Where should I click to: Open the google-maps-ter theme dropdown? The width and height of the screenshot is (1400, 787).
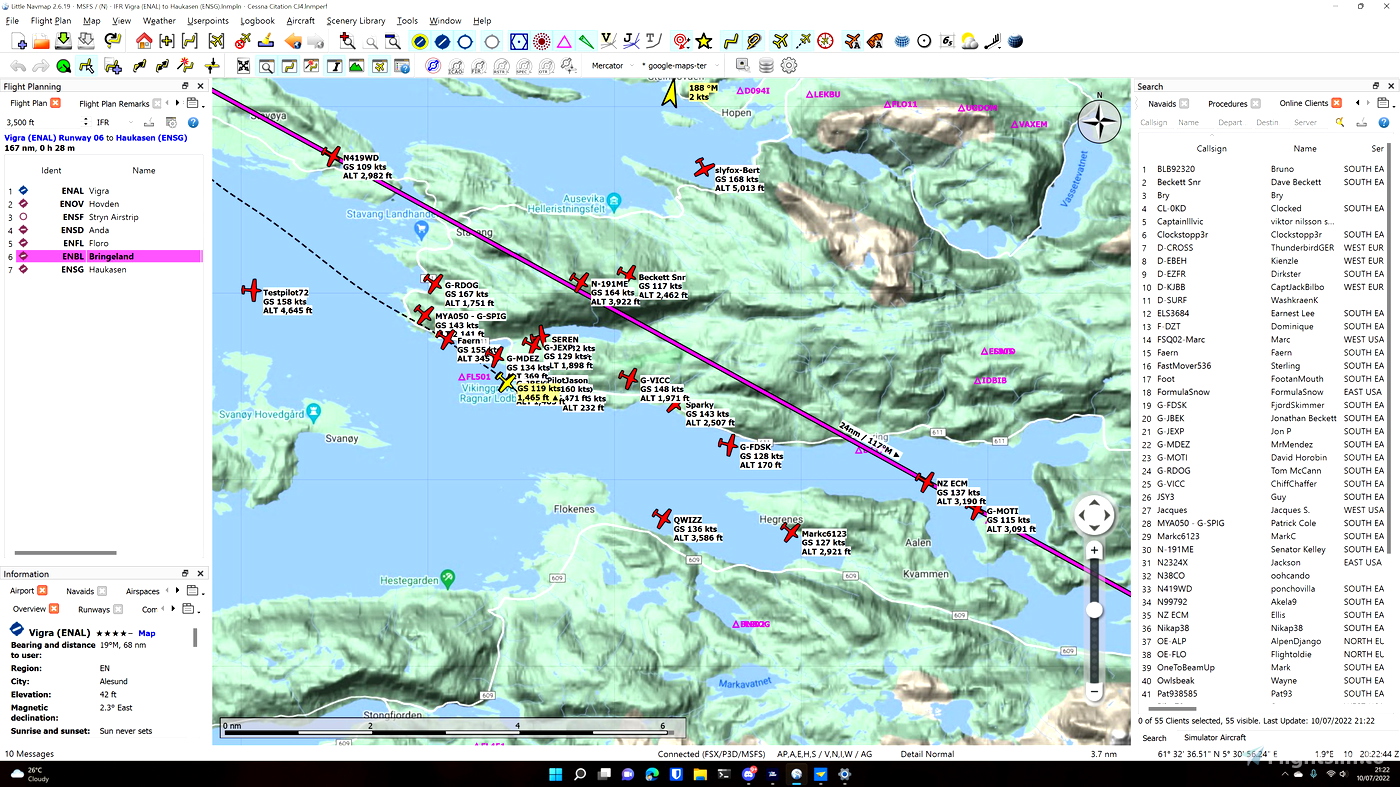[x=679, y=66]
